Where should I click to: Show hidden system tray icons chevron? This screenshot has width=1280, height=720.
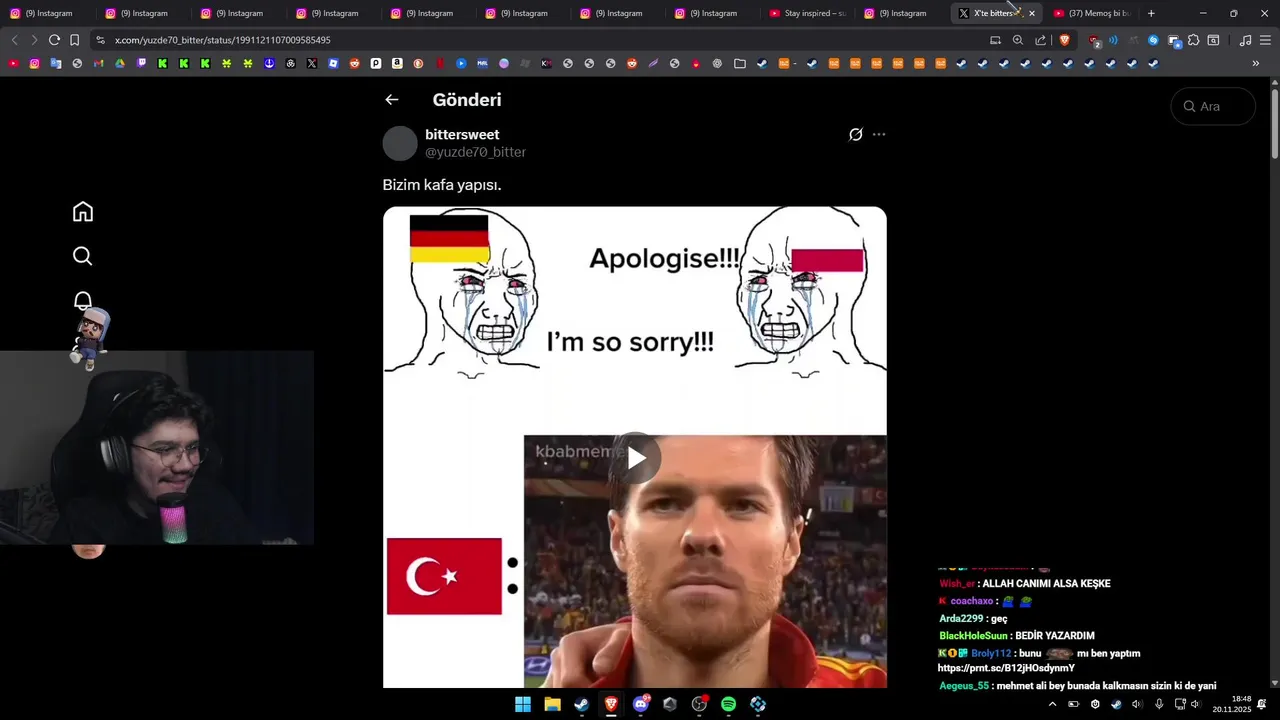pos(1052,704)
